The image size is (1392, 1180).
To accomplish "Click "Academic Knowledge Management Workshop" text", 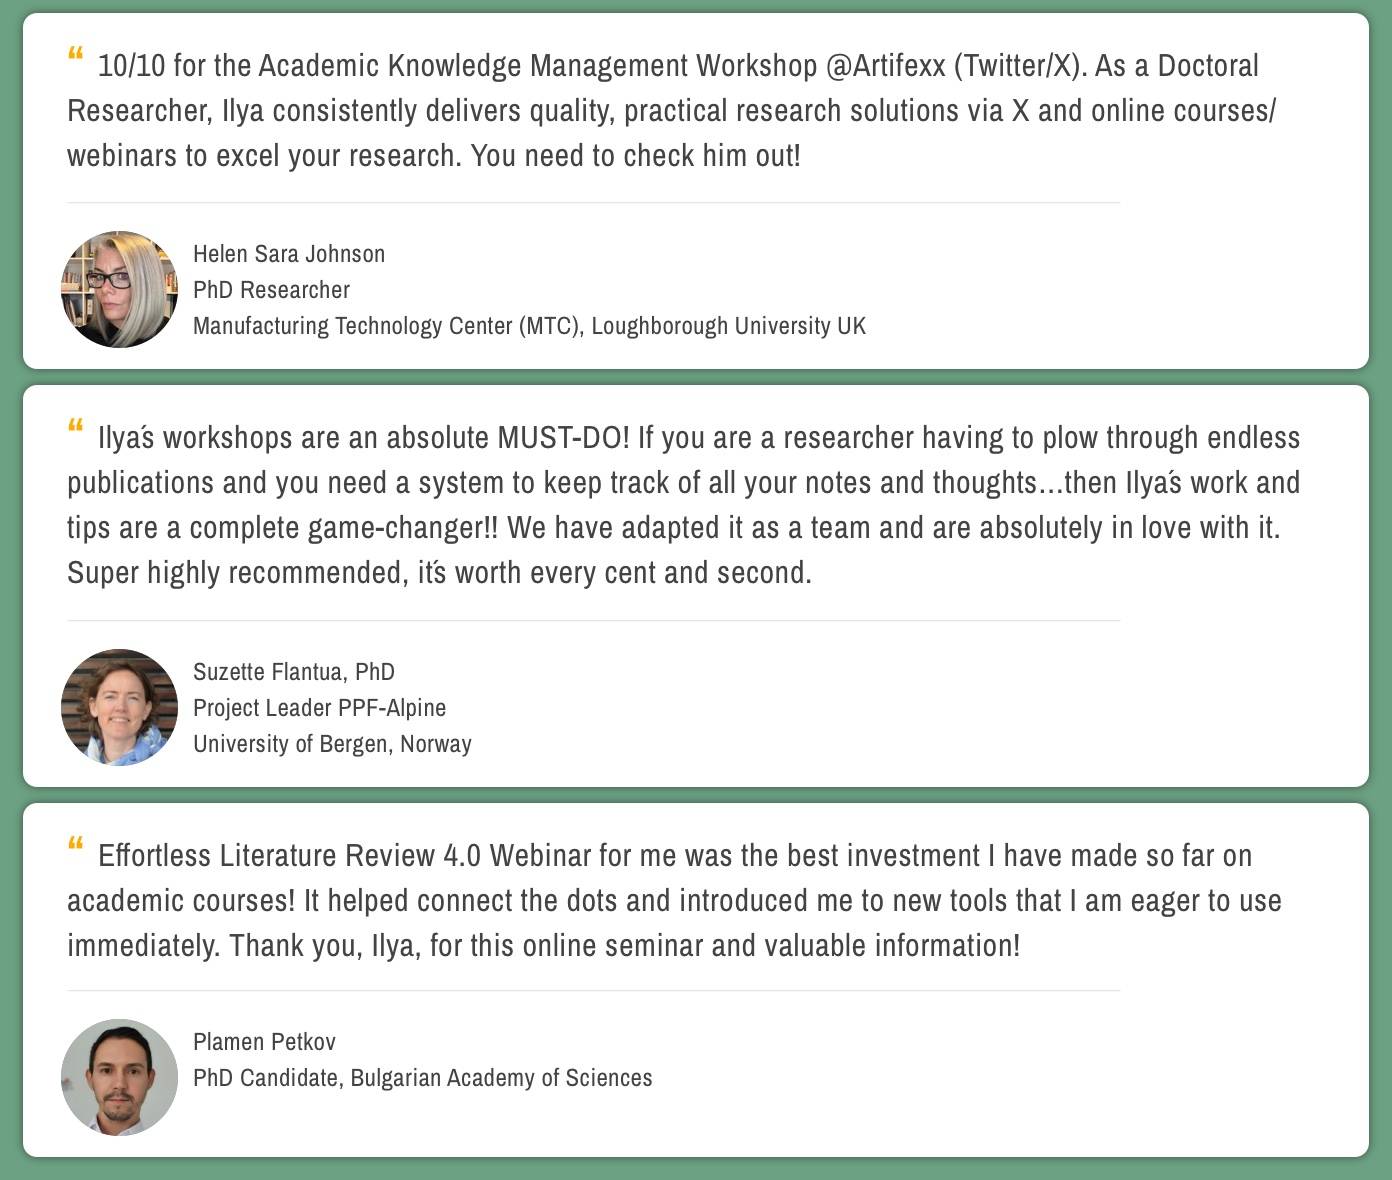I will click(538, 66).
